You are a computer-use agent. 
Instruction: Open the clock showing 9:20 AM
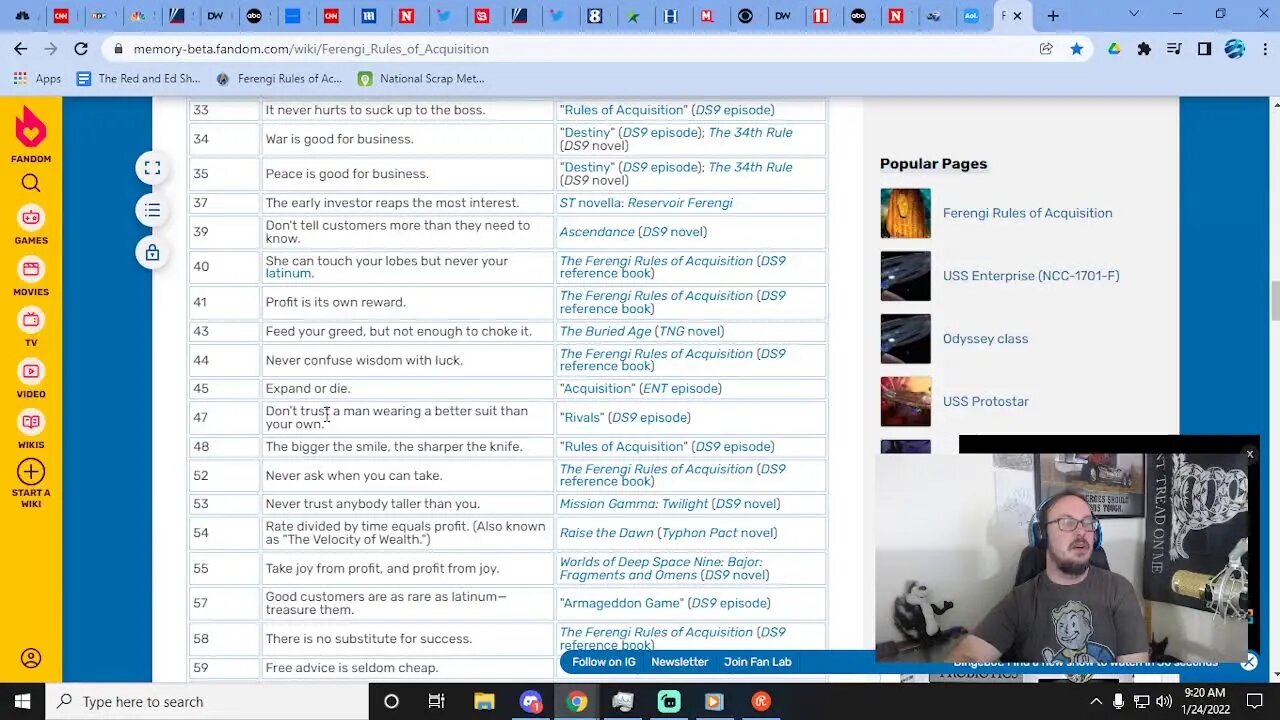pyautogui.click(x=1205, y=701)
